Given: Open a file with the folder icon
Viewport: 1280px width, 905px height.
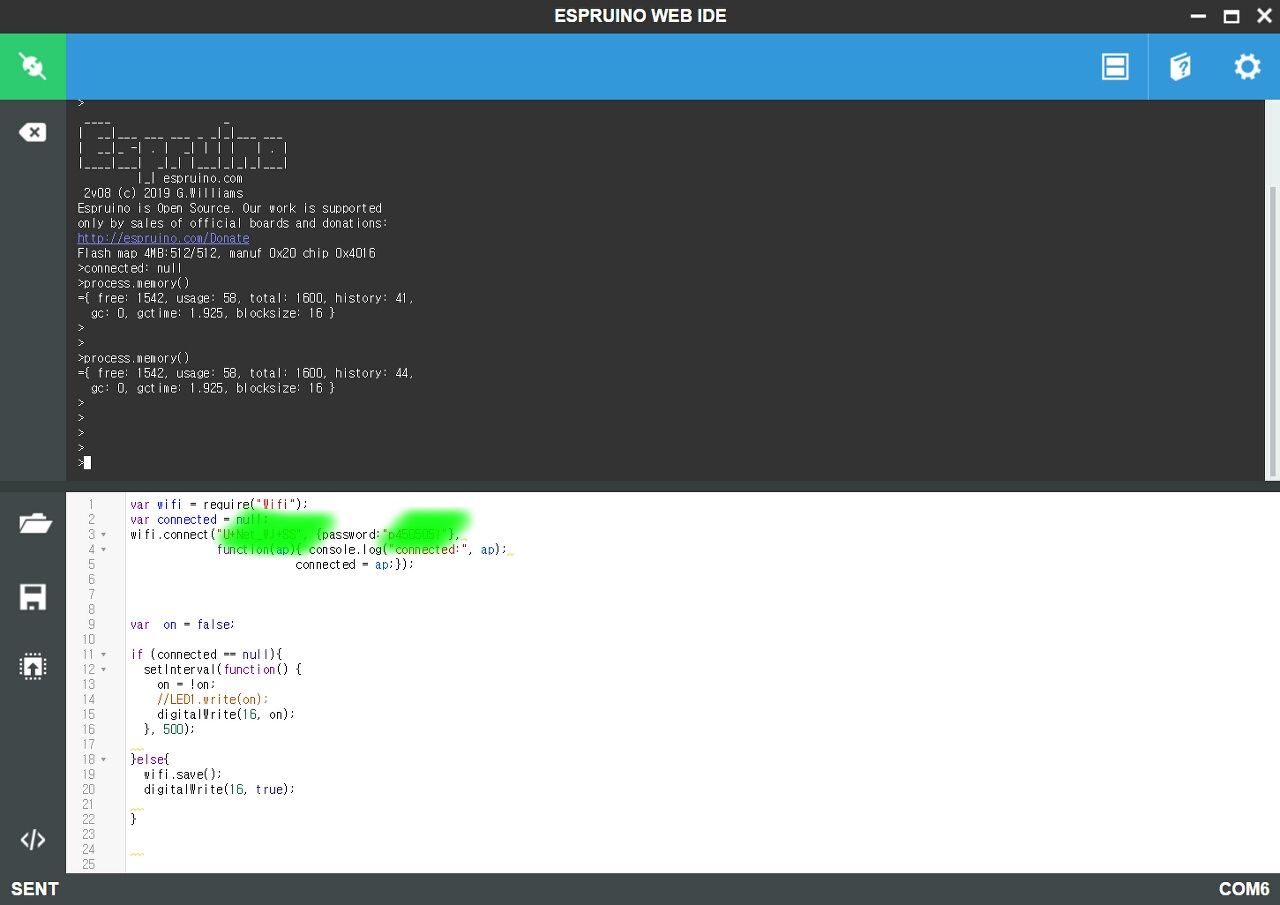Looking at the screenshot, I should point(34,523).
